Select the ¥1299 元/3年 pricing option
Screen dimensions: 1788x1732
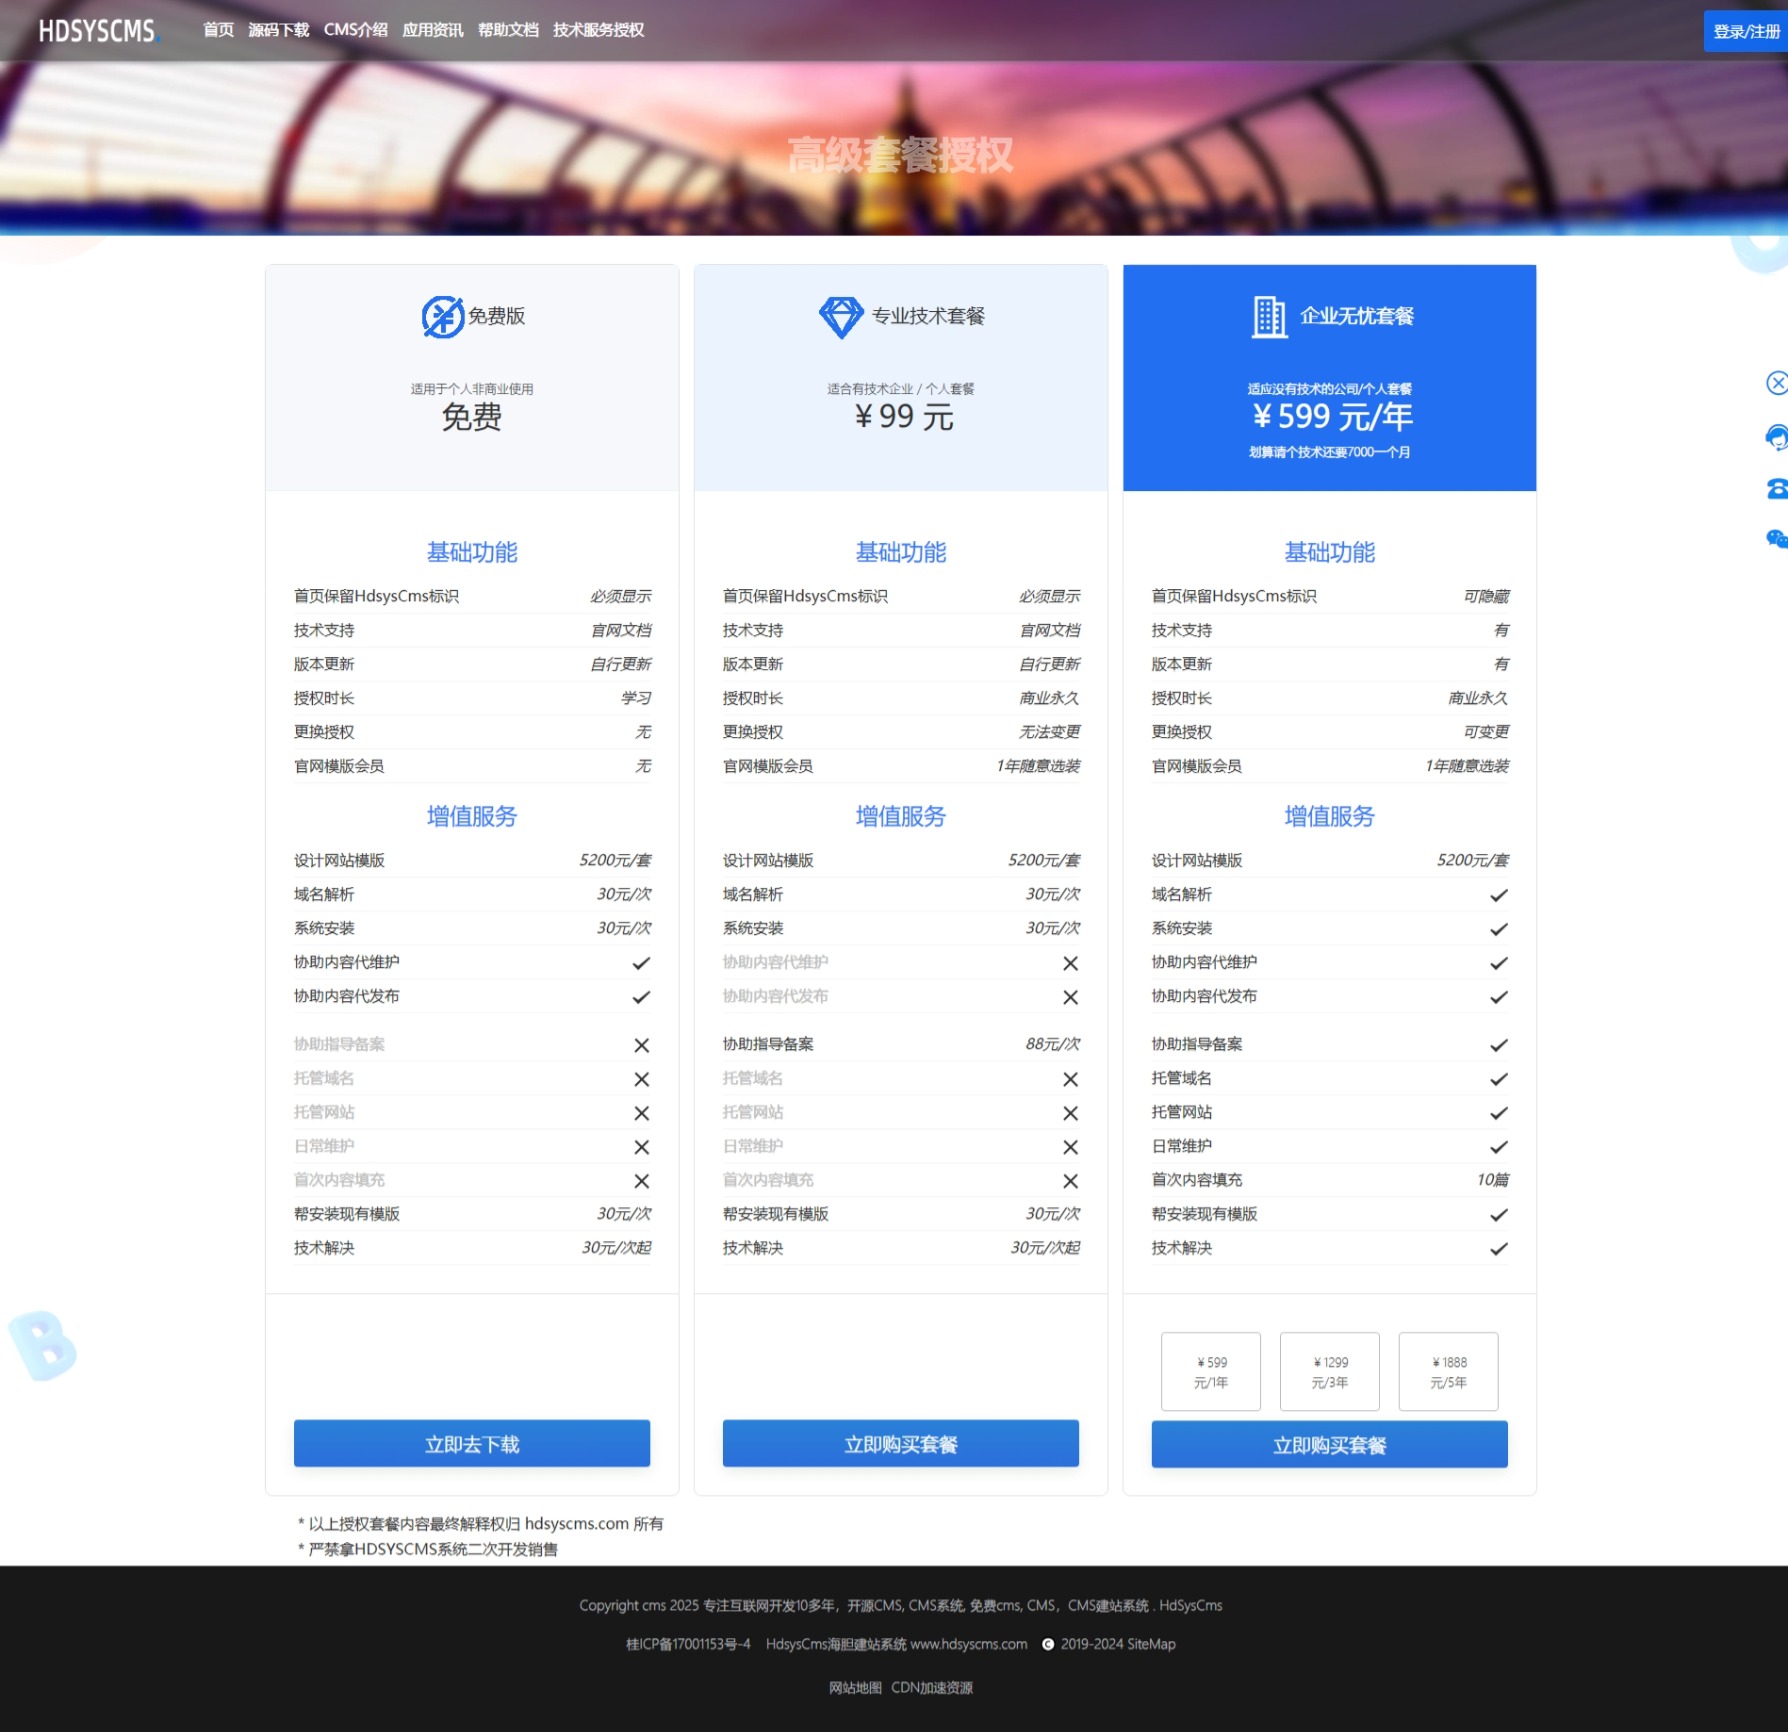[x=1329, y=1372]
